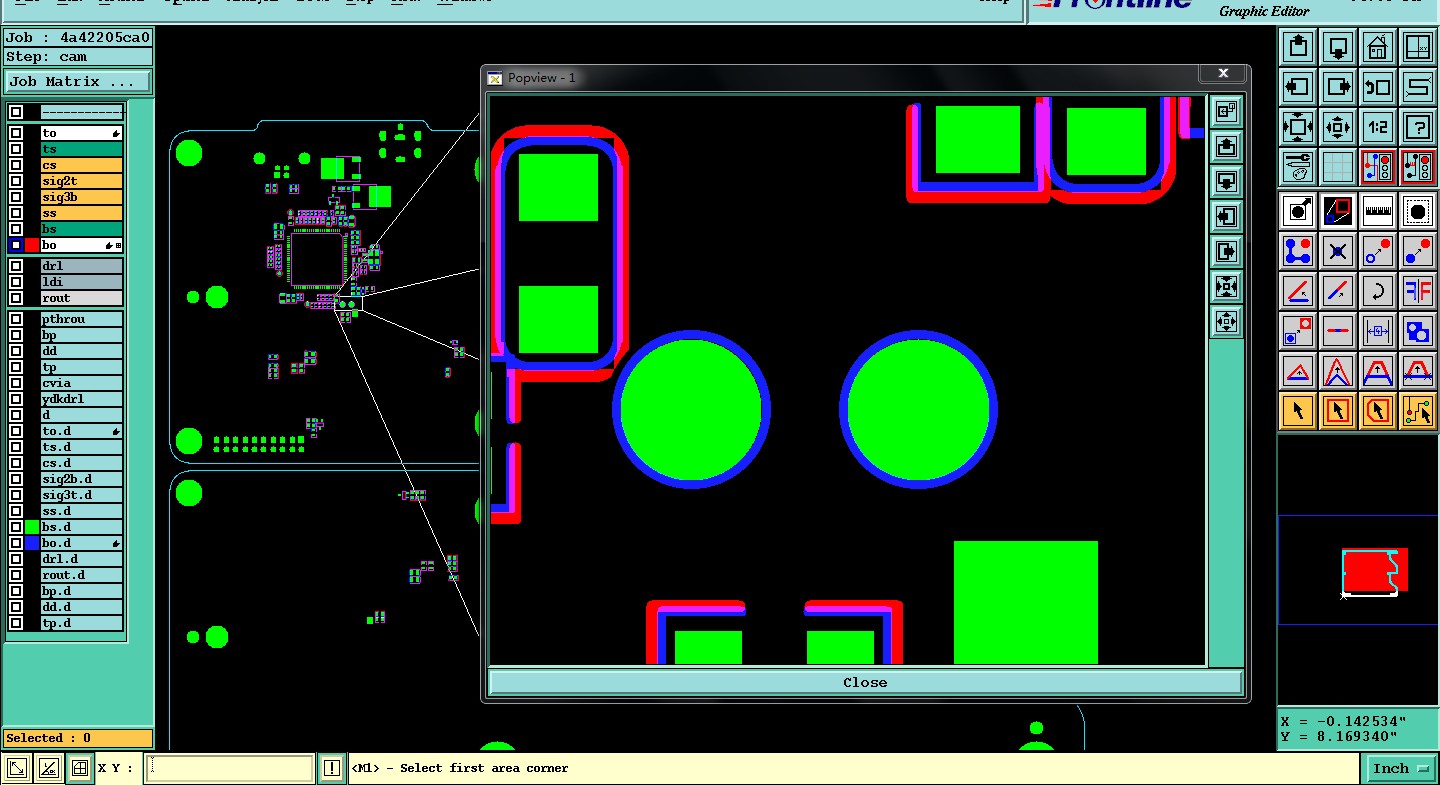Toggle the grid display icon
The height and width of the screenshot is (785, 1440).
coord(1338,166)
